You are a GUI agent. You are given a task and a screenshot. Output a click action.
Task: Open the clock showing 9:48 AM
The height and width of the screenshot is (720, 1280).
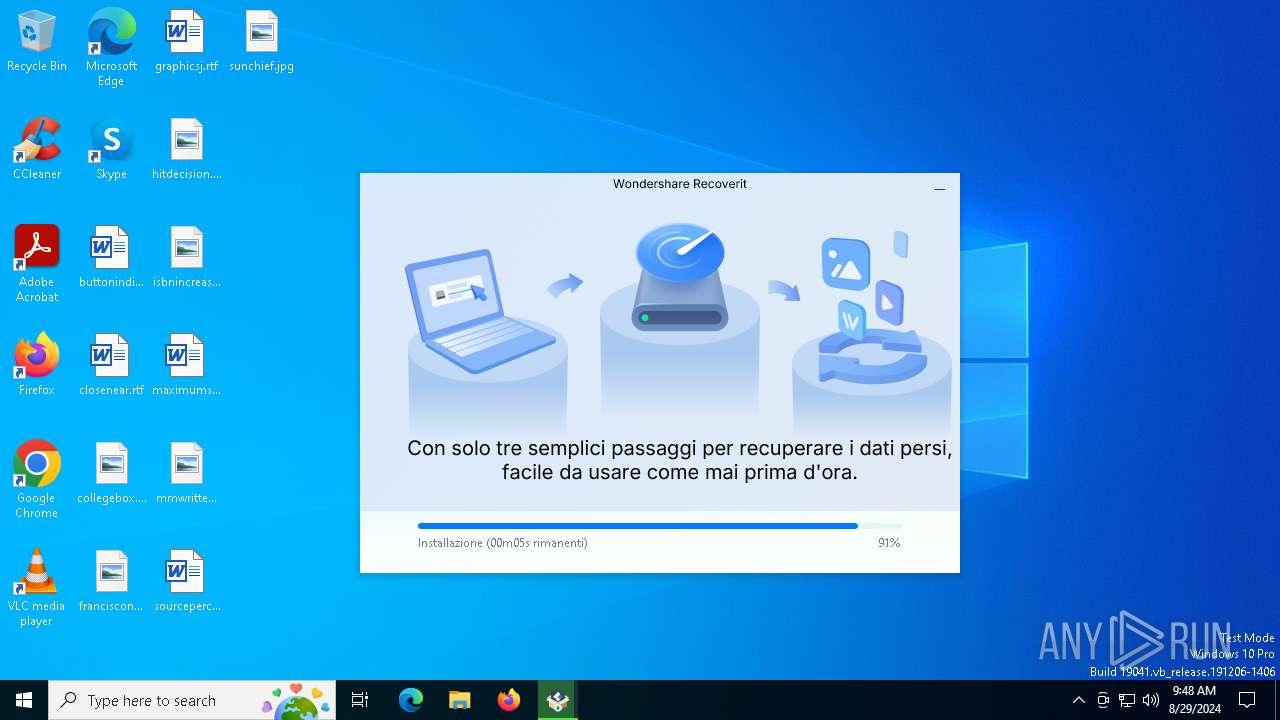tap(1194, 700)
